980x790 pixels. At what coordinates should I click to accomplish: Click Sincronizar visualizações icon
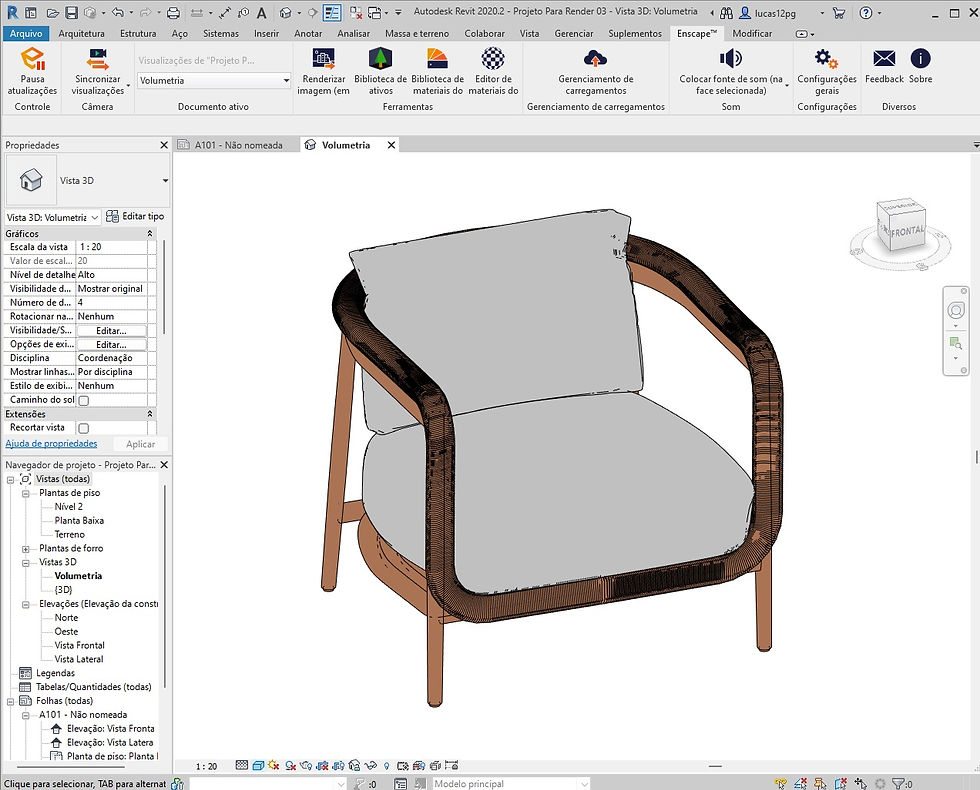[98, 59]
